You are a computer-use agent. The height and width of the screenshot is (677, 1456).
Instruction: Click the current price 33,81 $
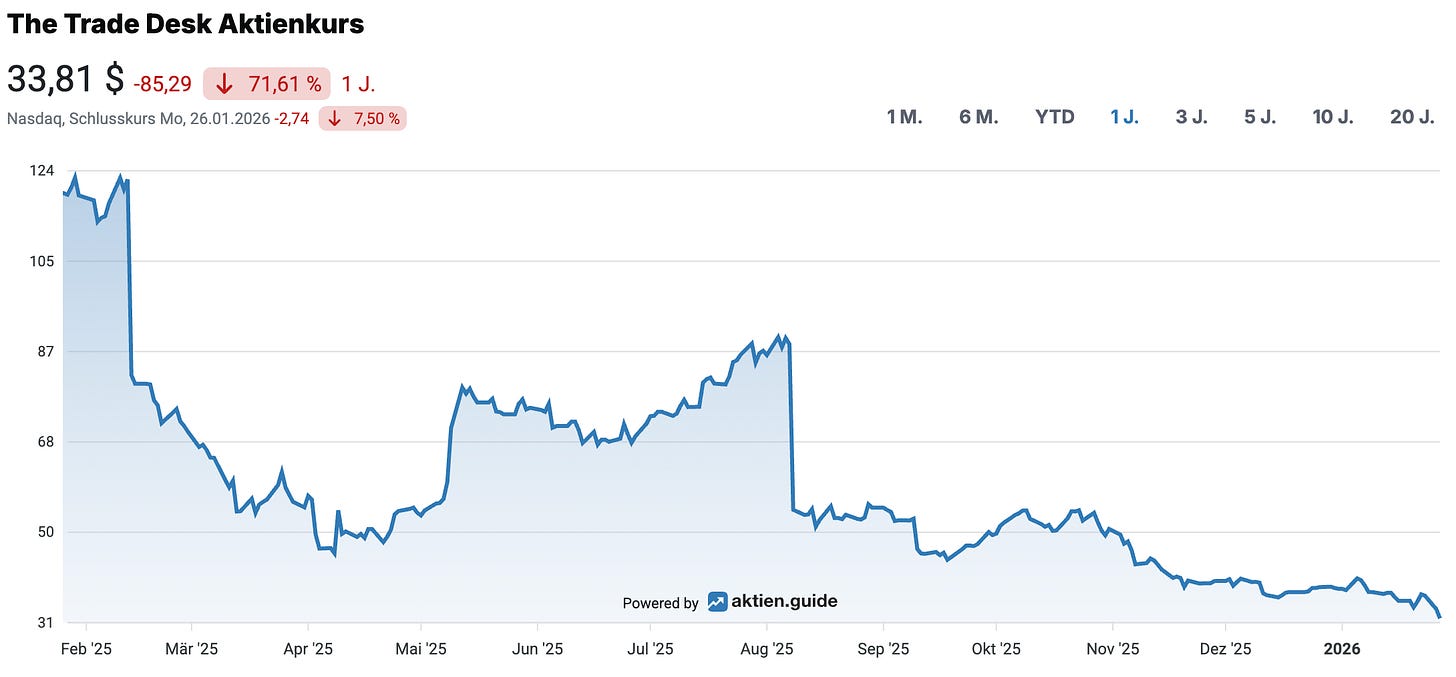[66, 80]
